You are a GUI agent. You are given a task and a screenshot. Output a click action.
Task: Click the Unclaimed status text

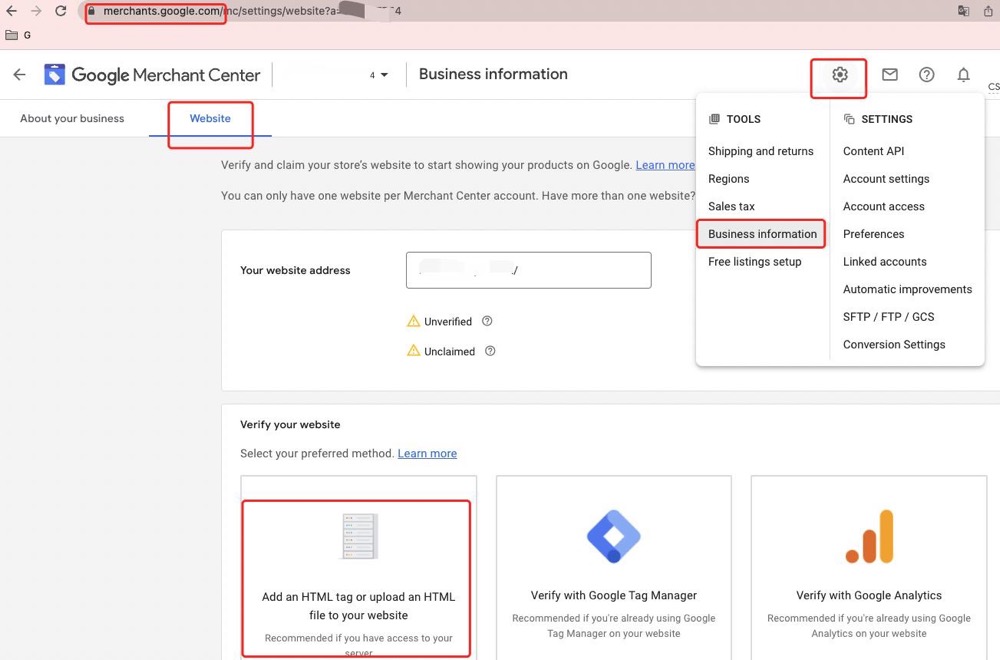[x=450, y=351]
